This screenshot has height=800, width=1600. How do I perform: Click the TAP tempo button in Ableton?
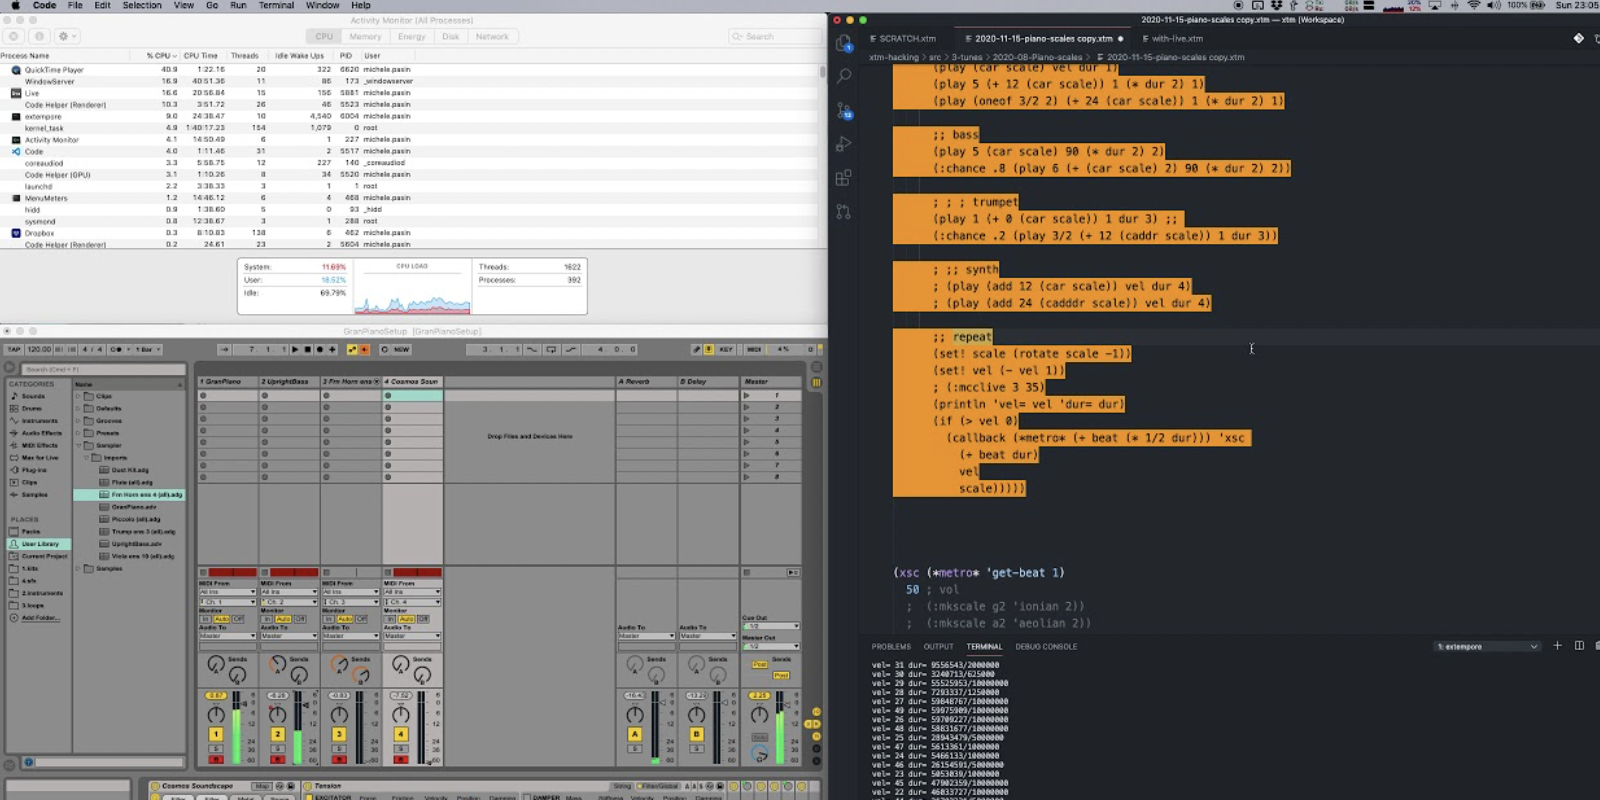coord(14,349)
